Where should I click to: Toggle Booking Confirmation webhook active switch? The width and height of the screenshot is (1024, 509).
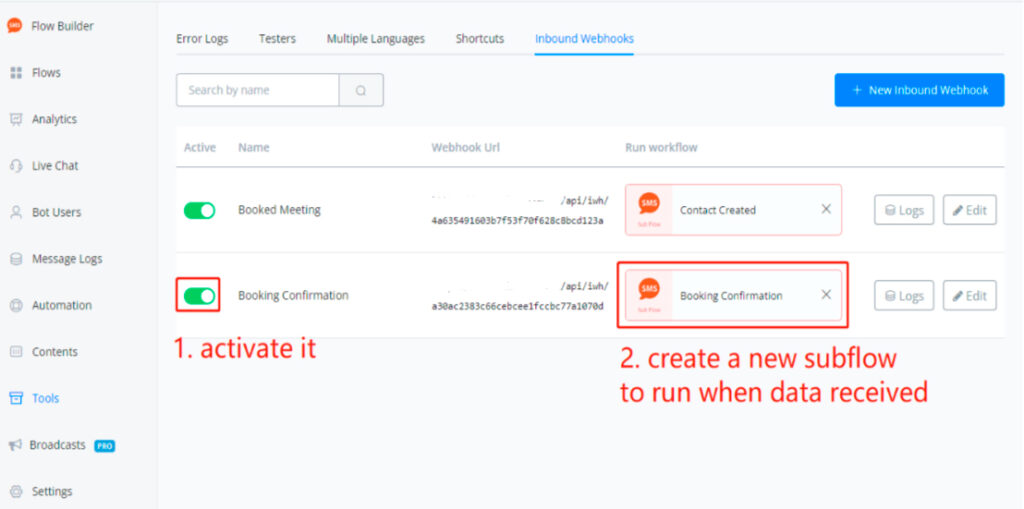(x=199, y=296)
